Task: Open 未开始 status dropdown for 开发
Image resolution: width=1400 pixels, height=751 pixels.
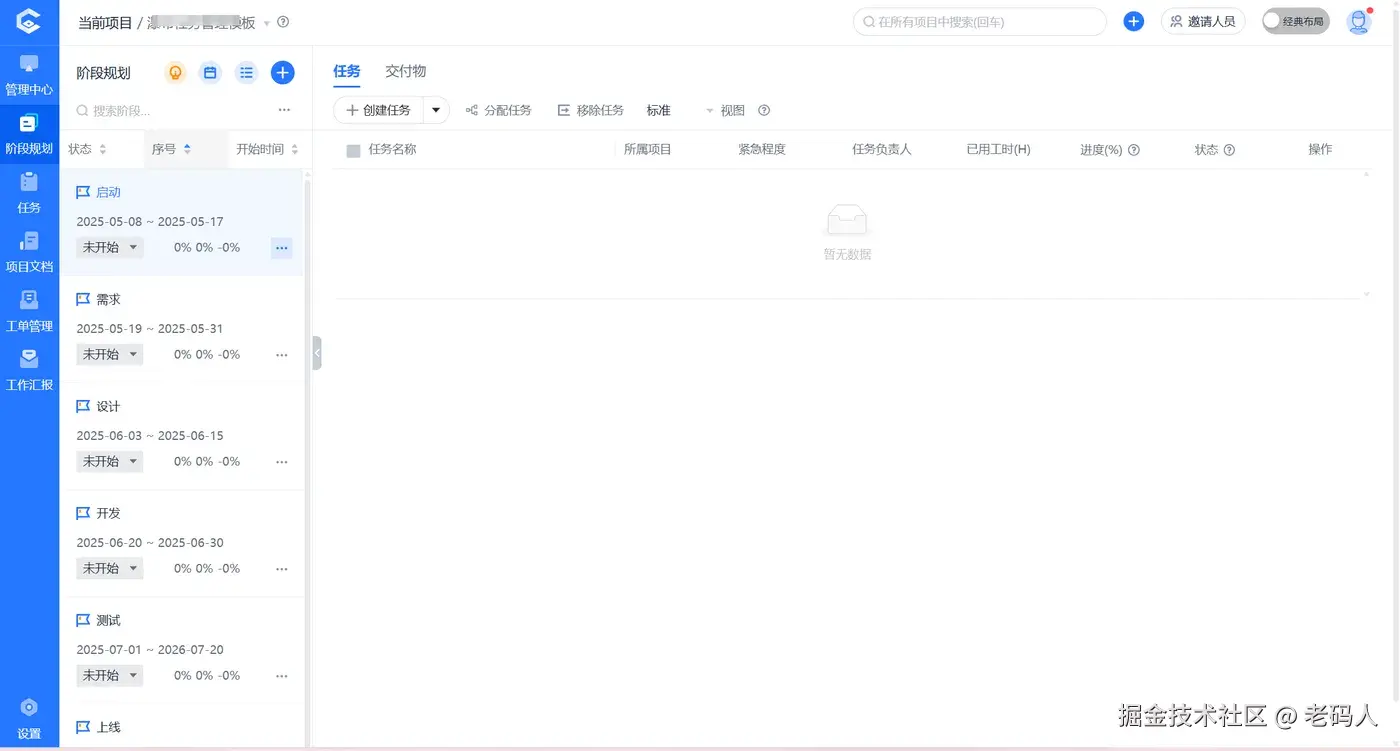Action: 110,569
